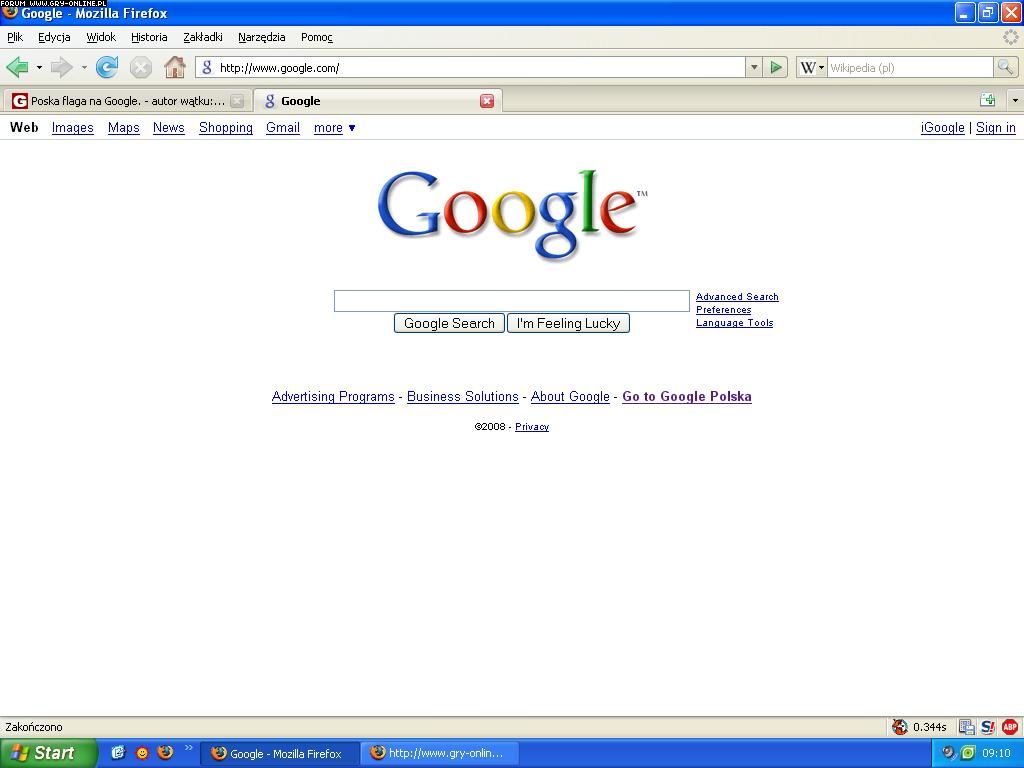Open the Home page icon
1024x768 pixels.
[x=174, y=67]
